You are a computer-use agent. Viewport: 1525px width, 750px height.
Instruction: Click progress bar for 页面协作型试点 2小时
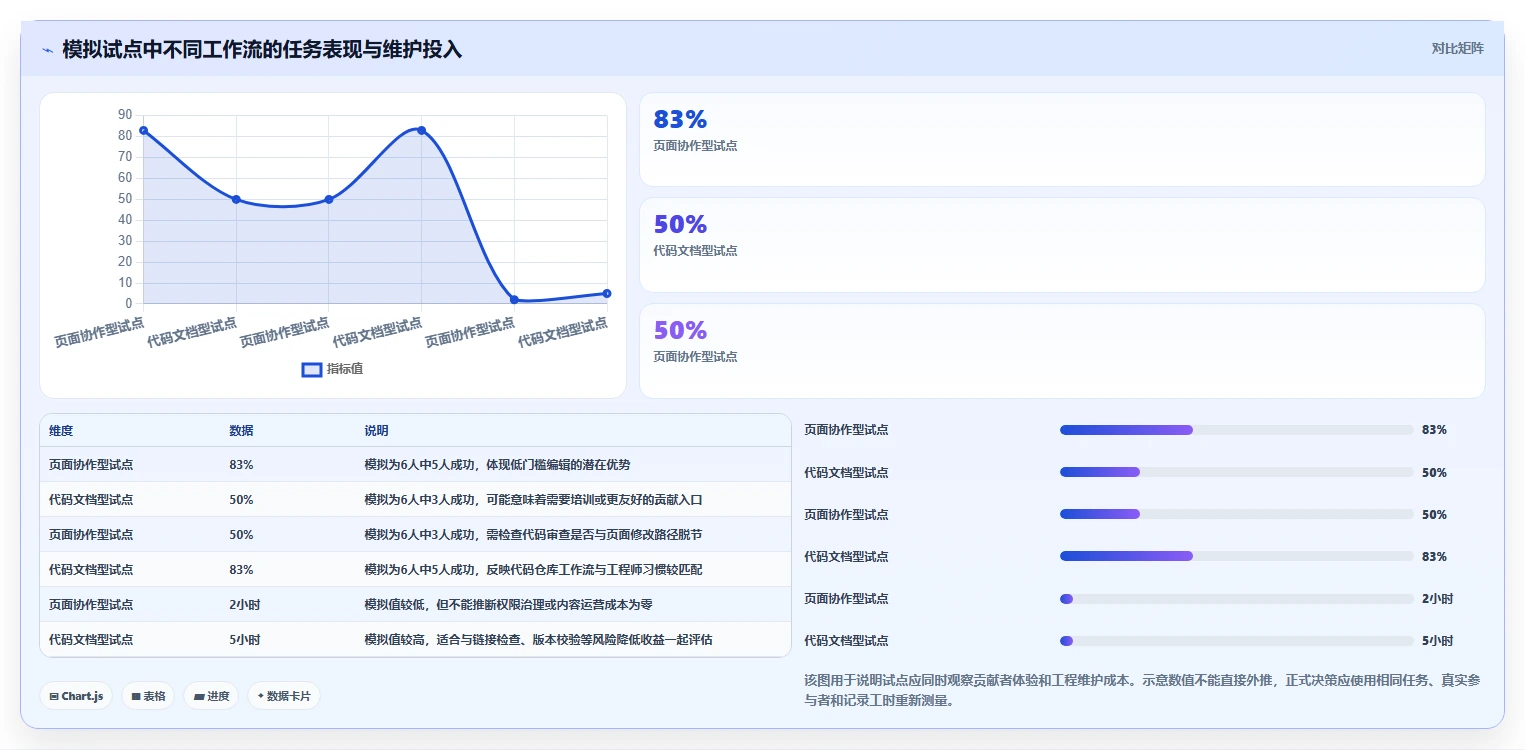1236,598
